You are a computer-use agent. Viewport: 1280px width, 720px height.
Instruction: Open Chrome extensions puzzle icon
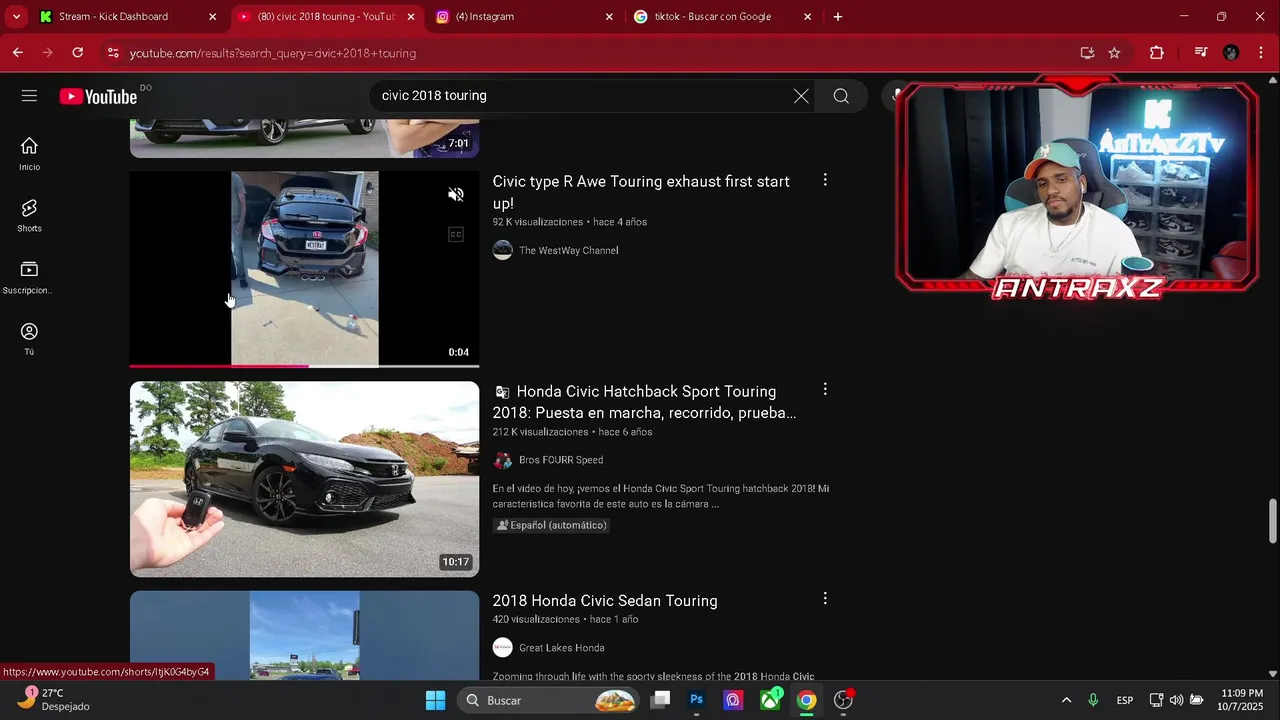point(1157,53)
